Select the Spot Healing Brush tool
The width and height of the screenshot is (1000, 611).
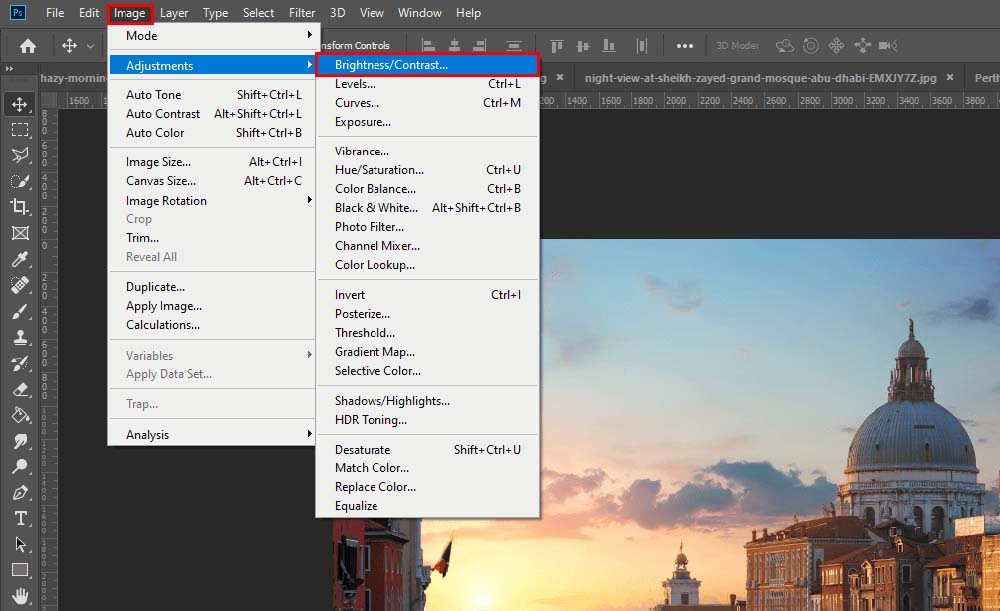[21, 285]
